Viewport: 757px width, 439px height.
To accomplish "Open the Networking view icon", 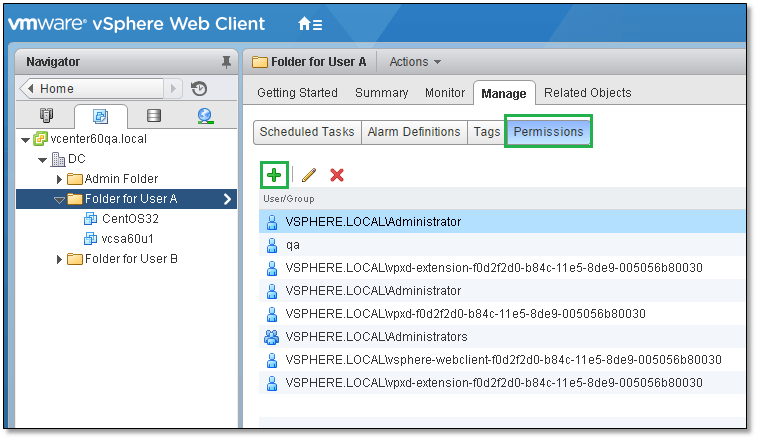I will (205, 116).
